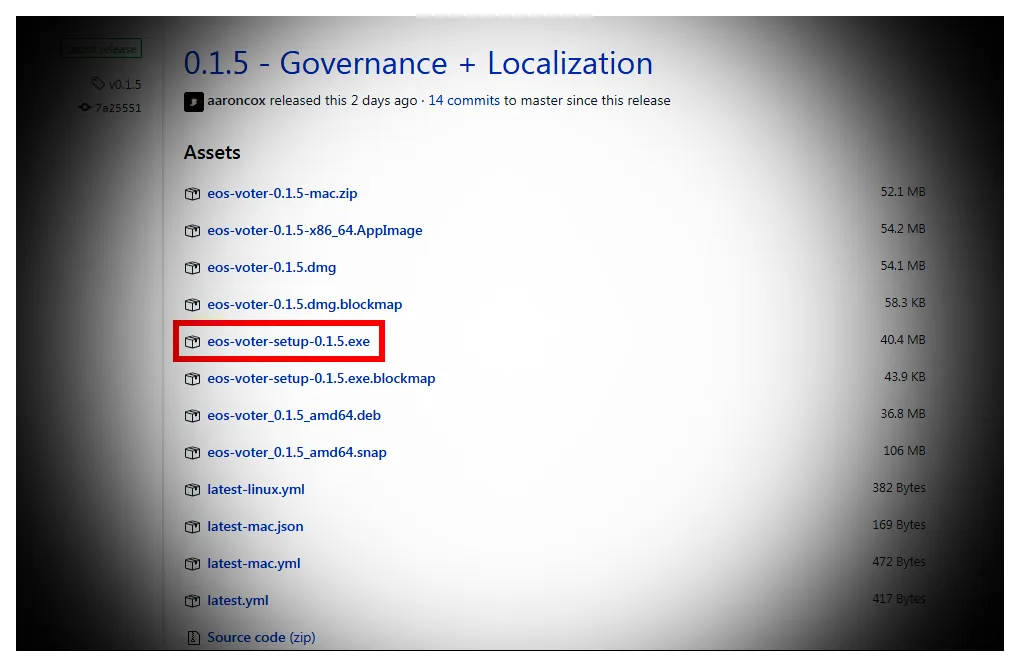Open 0.1.5 - Governance + Localization release title
The width and height of the screenshot is (1020, 667).
[x=418, y=63]
